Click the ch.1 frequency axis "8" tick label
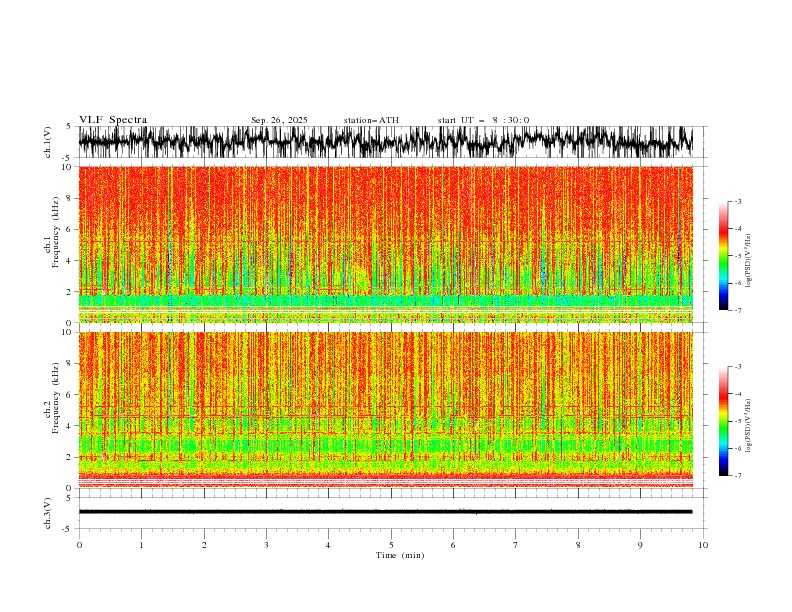Screen dimensions: 792x612 coord(70,198)
